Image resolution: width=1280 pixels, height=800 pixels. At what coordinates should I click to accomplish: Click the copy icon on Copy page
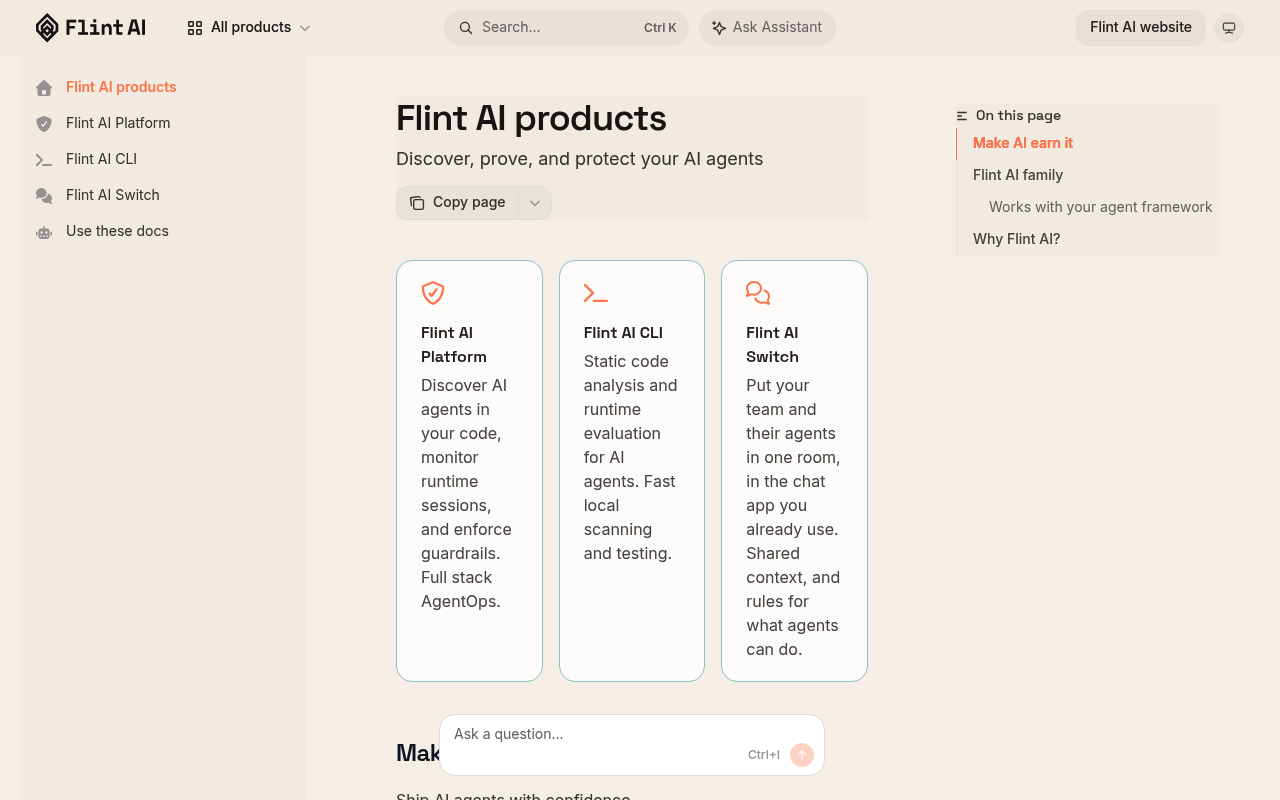pyautogui.click(x=417, y=203)
